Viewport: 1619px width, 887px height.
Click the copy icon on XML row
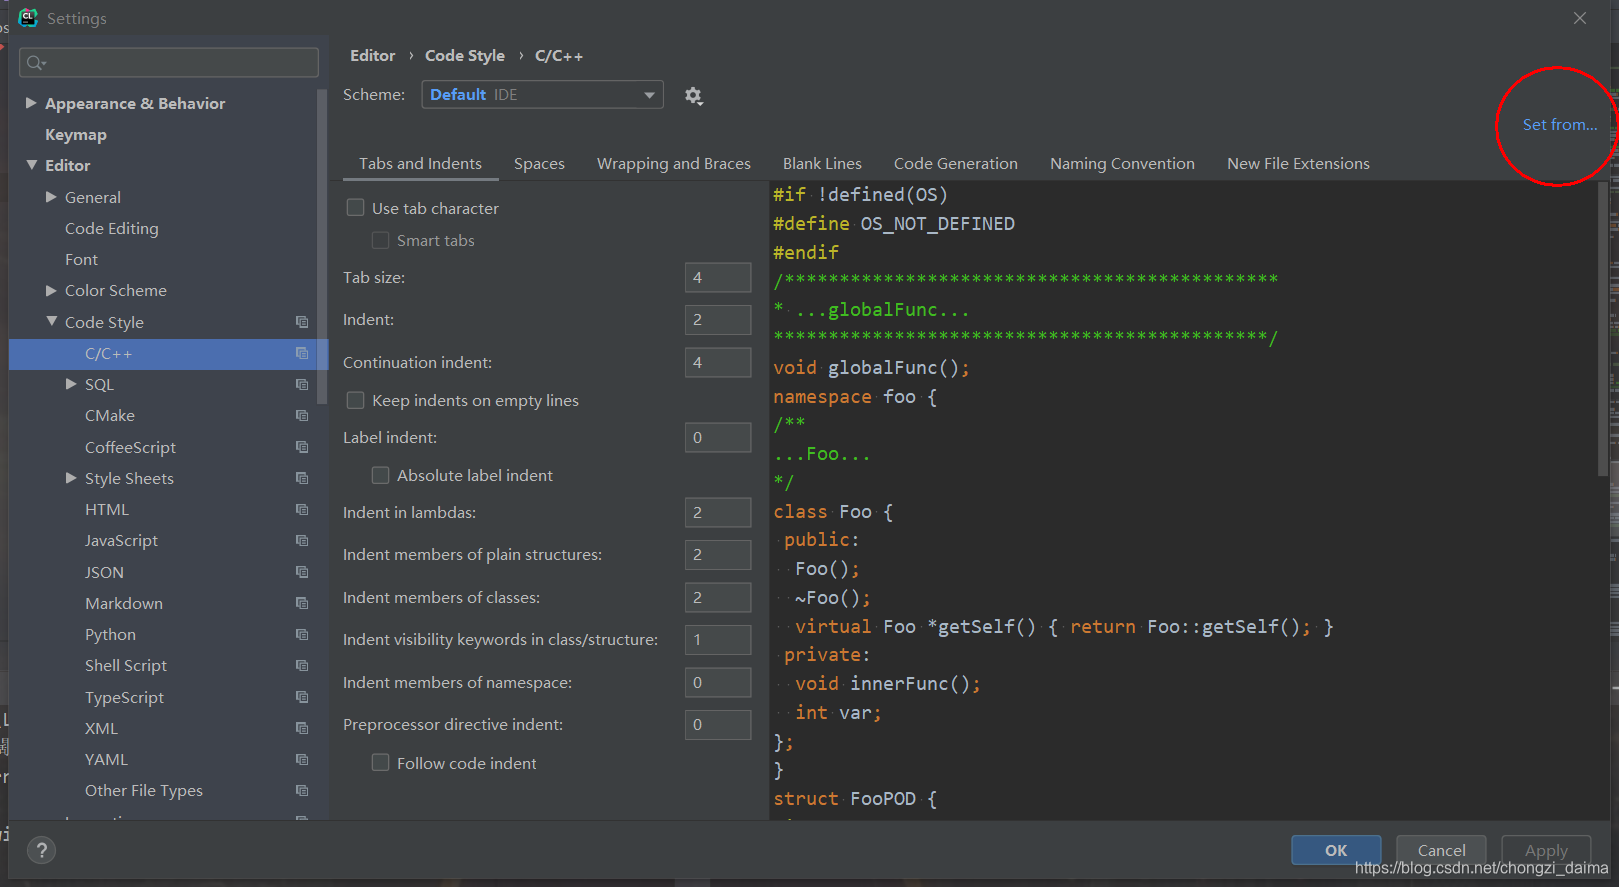[302, 728]
